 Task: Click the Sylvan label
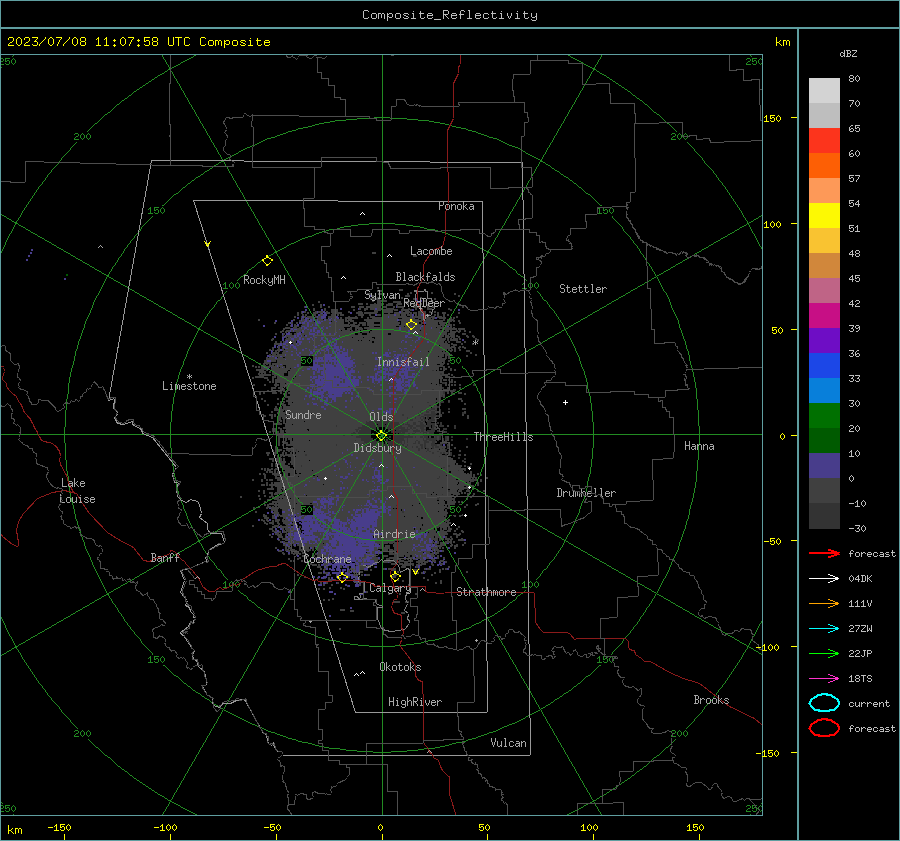(x=382, y=295)
